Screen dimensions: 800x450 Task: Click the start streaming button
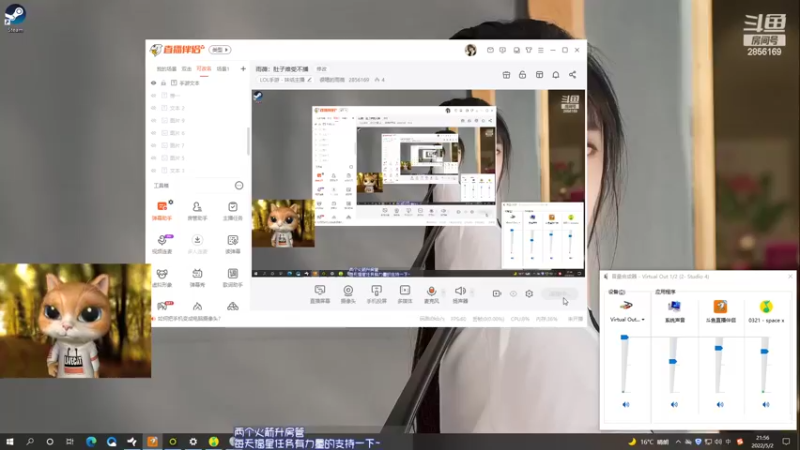point(559,294)
